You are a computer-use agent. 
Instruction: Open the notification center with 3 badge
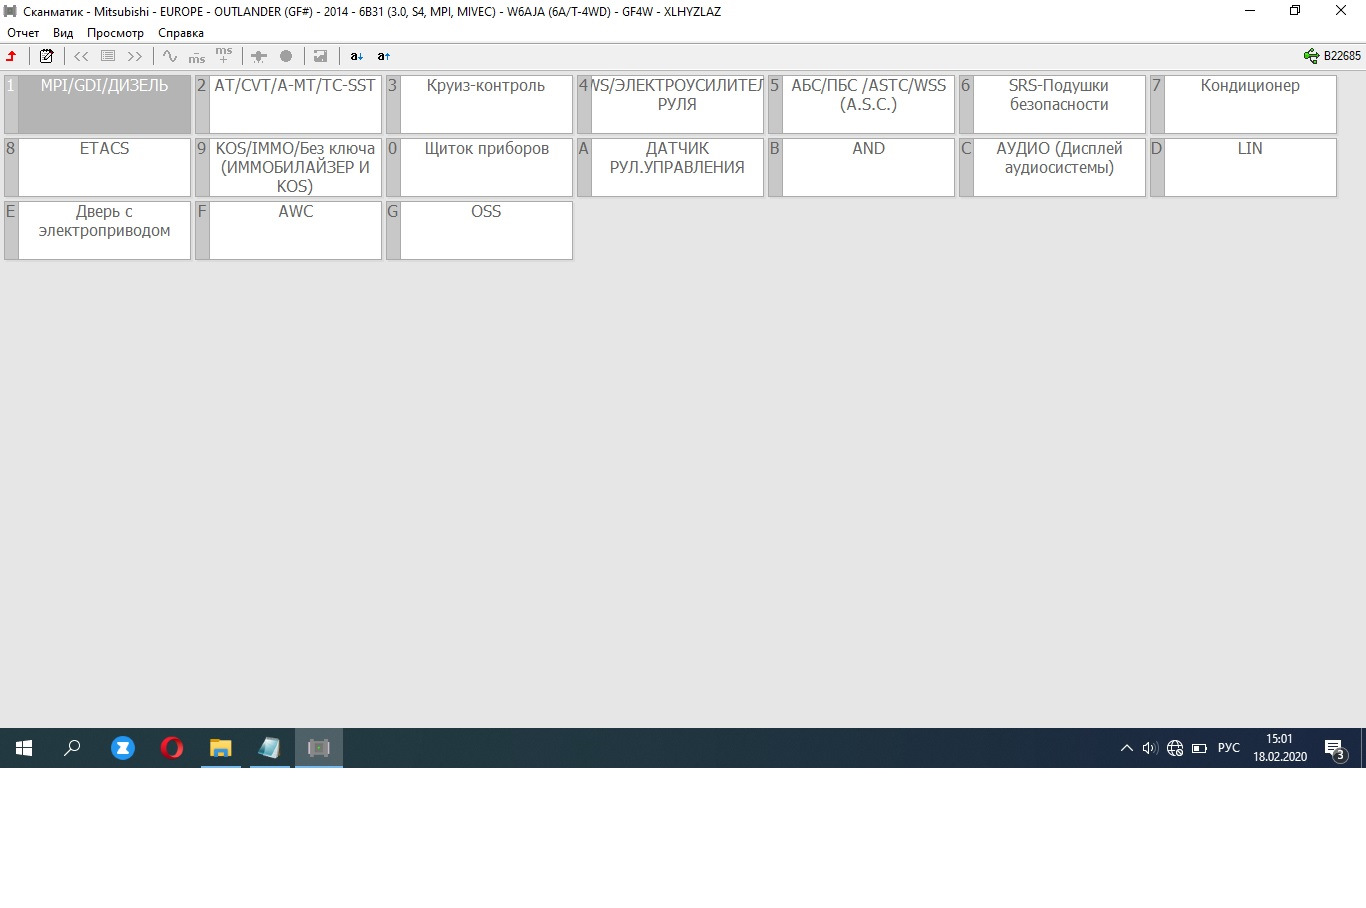pyautogui.click(x=1335, y=749)
